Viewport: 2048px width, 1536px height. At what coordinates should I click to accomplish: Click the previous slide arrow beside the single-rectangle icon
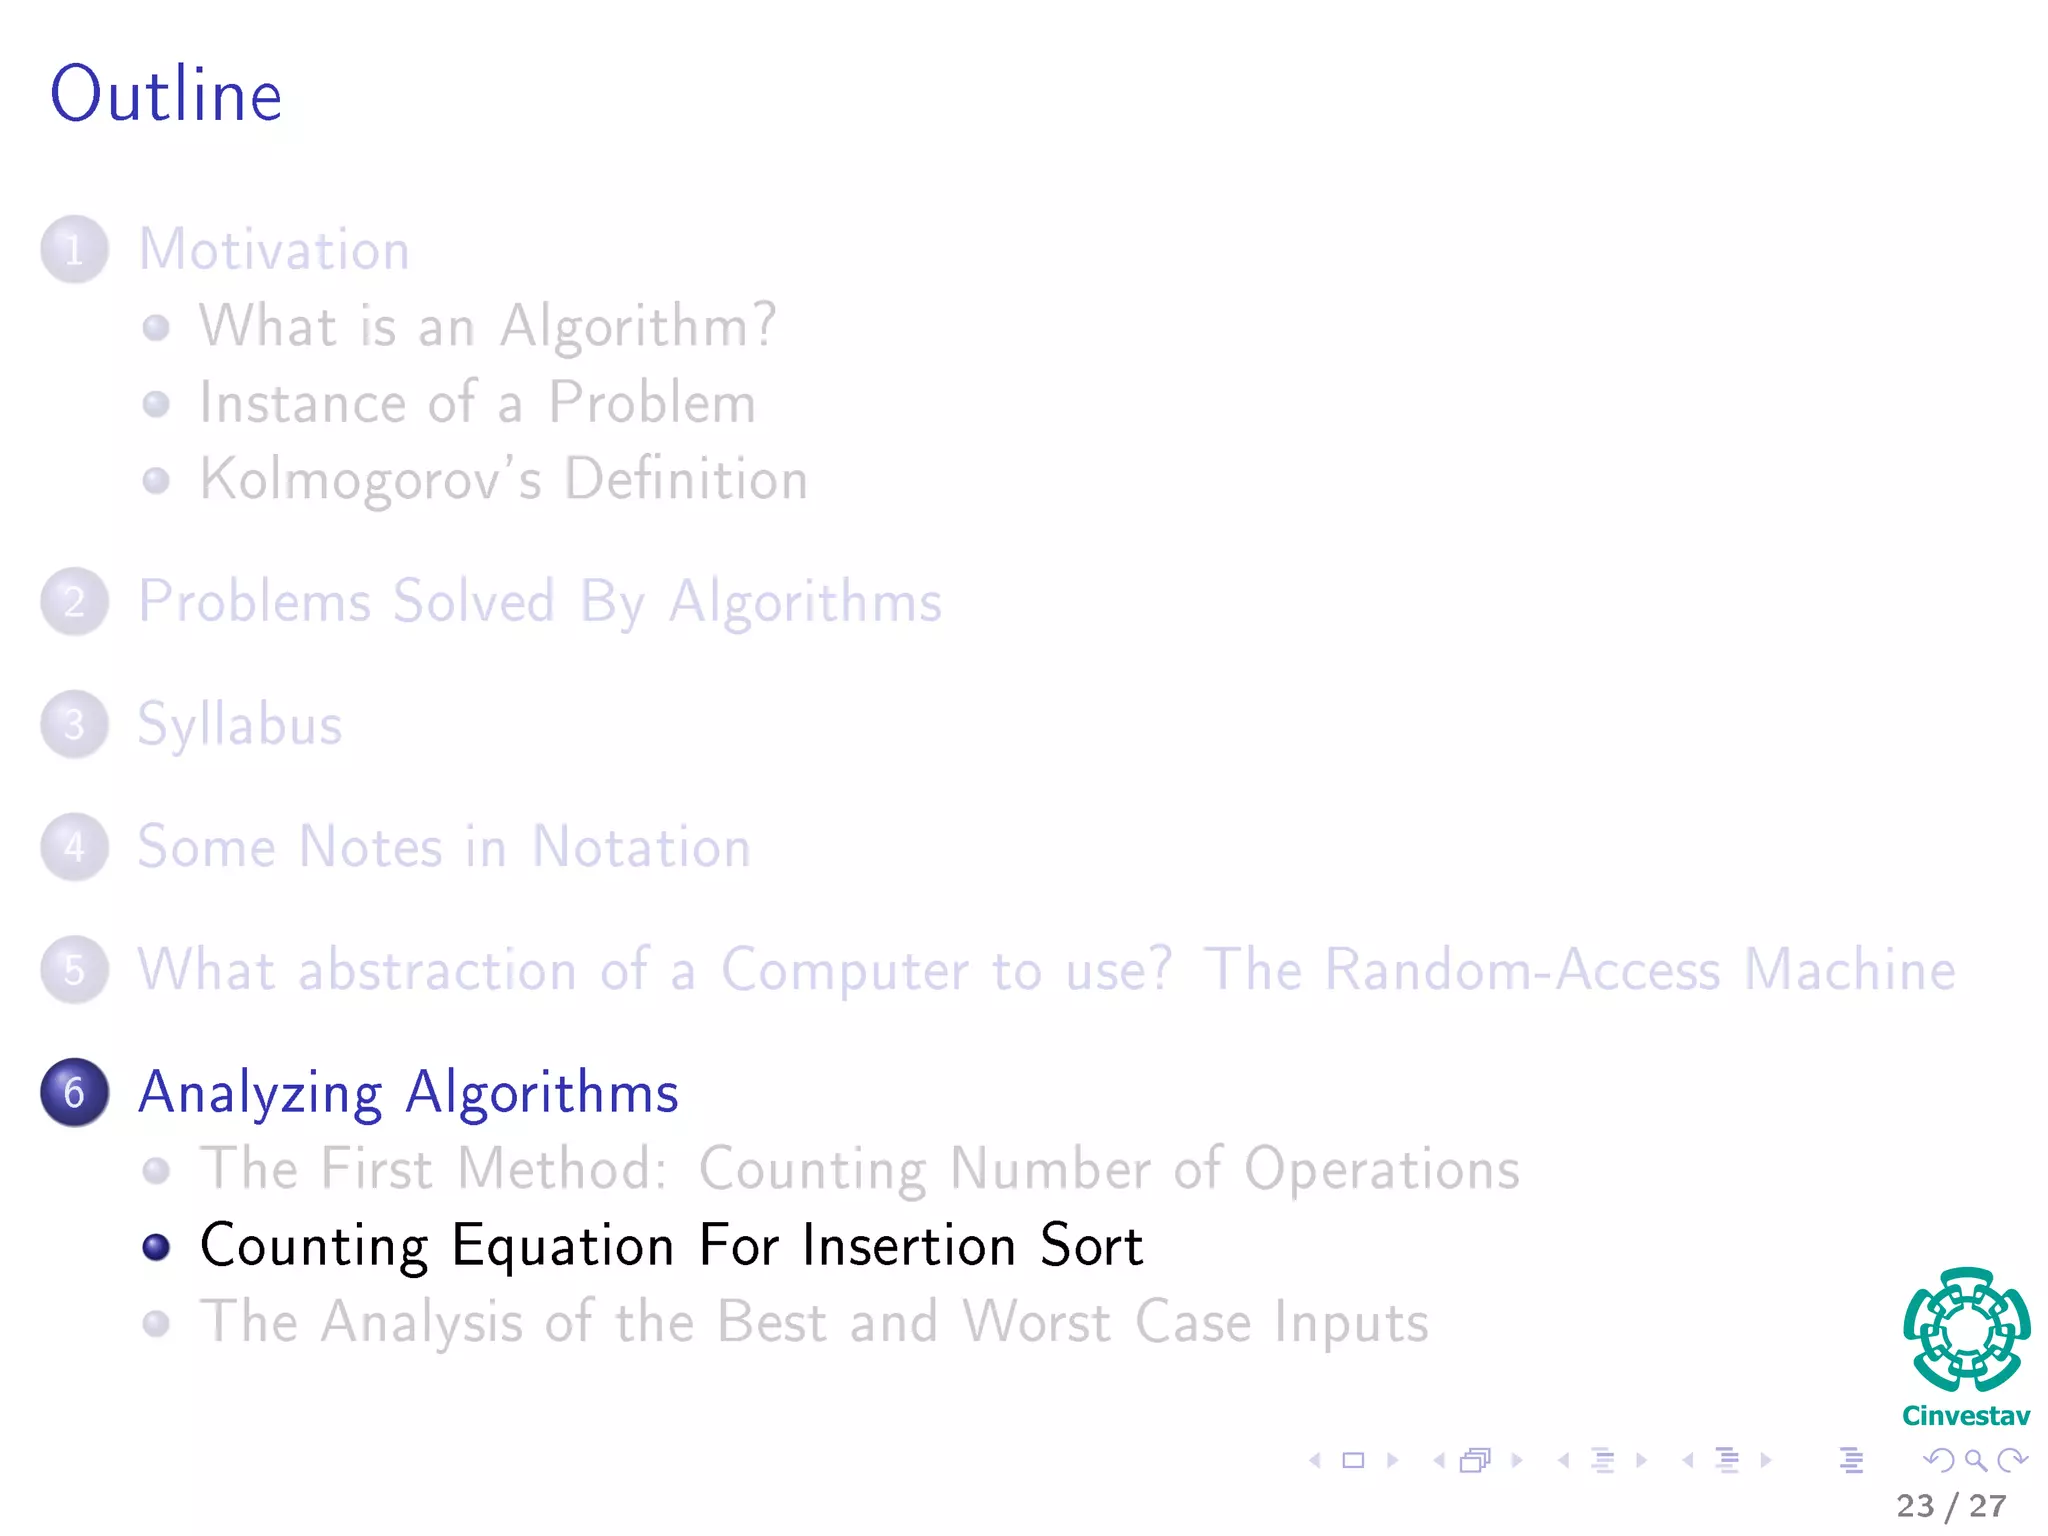click(1316, 1461)
